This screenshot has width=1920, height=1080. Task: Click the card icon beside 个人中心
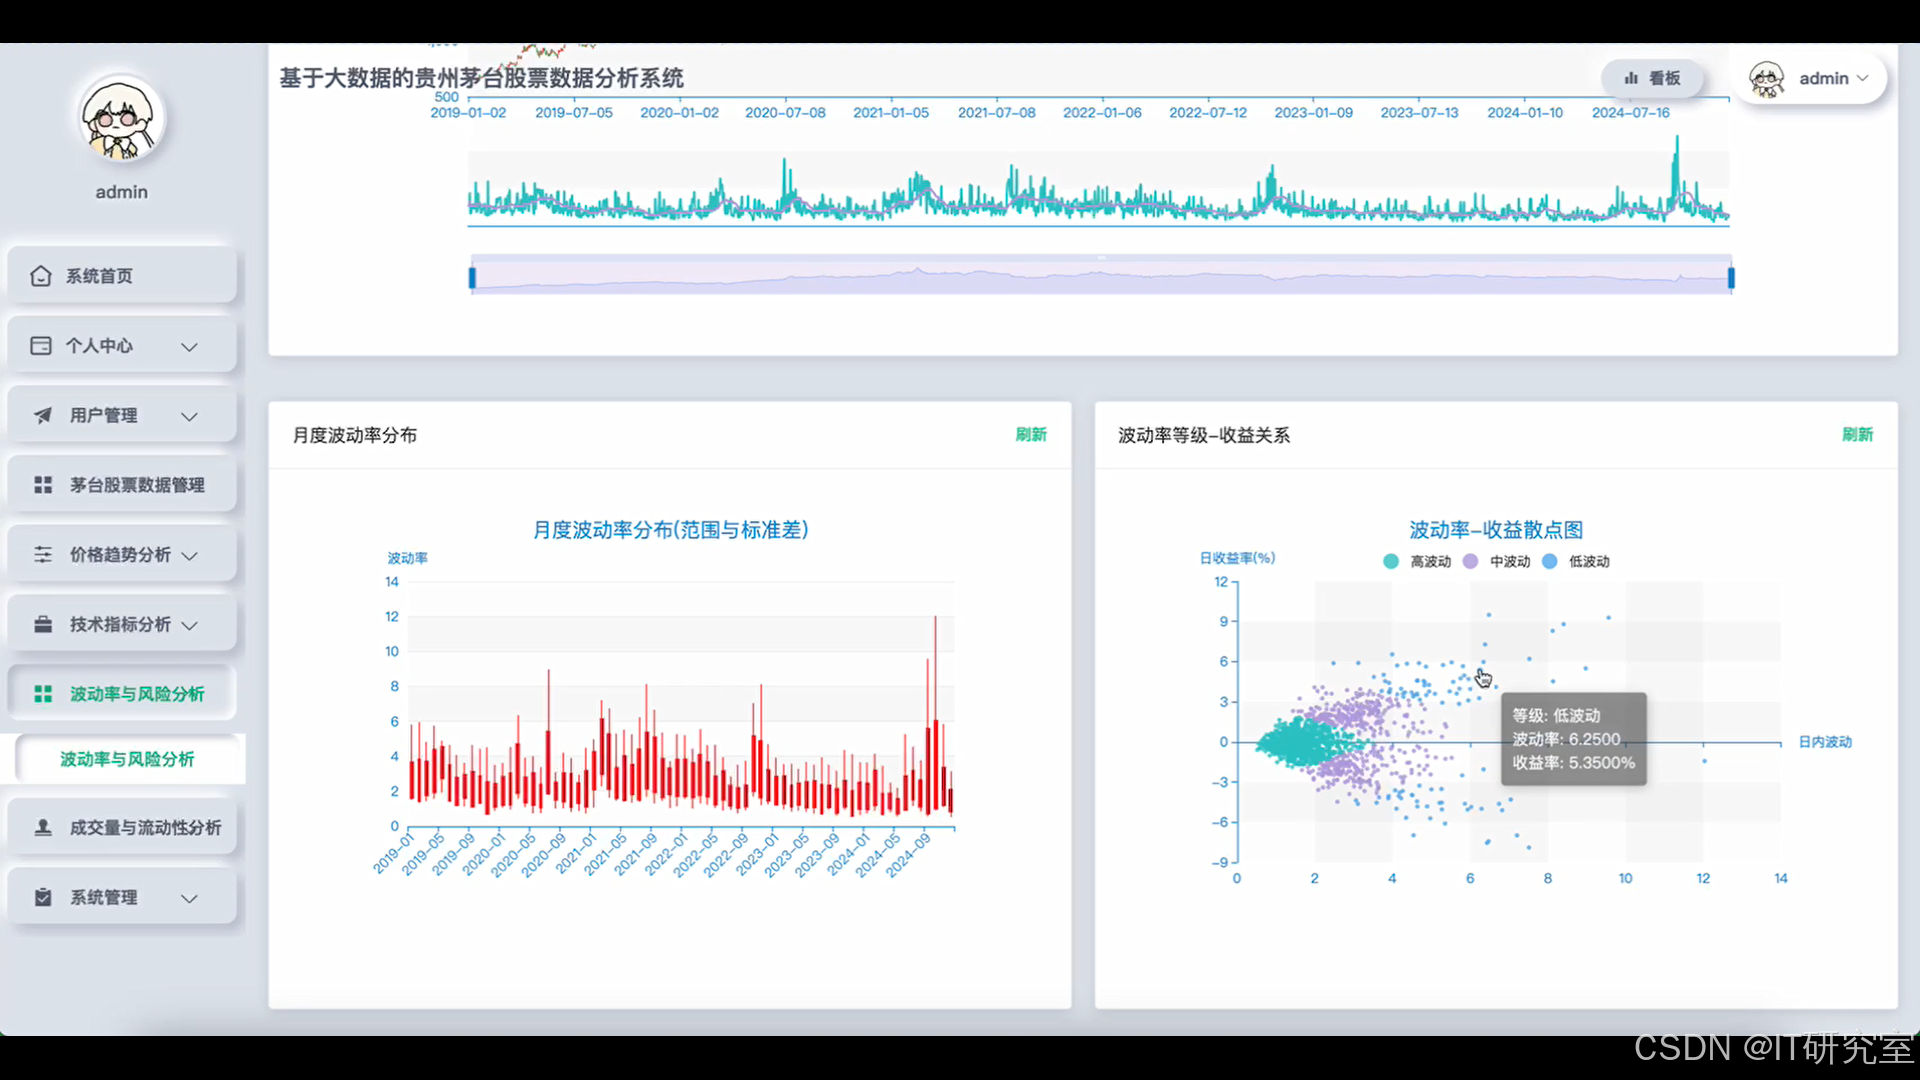[41, 346]
